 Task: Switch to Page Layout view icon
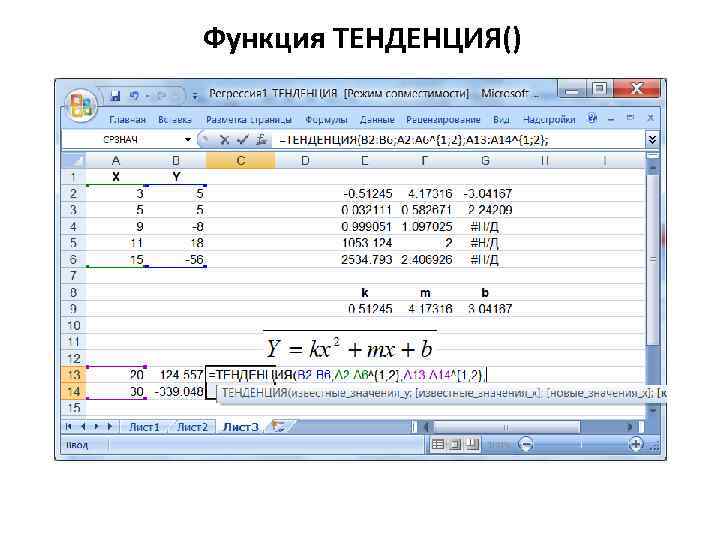click(455, 444)
